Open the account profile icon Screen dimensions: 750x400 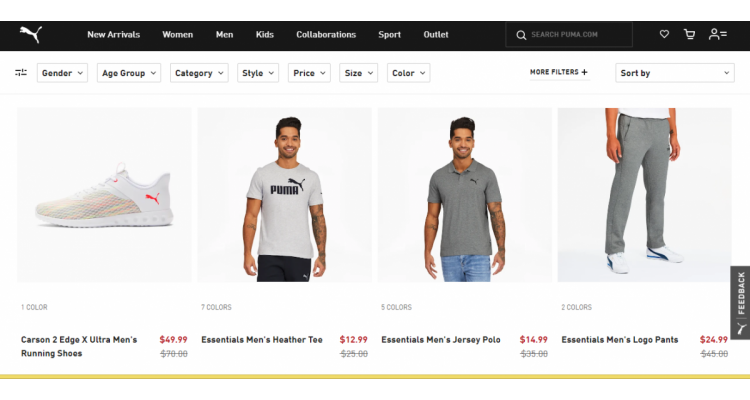click(x=718, y=34)
